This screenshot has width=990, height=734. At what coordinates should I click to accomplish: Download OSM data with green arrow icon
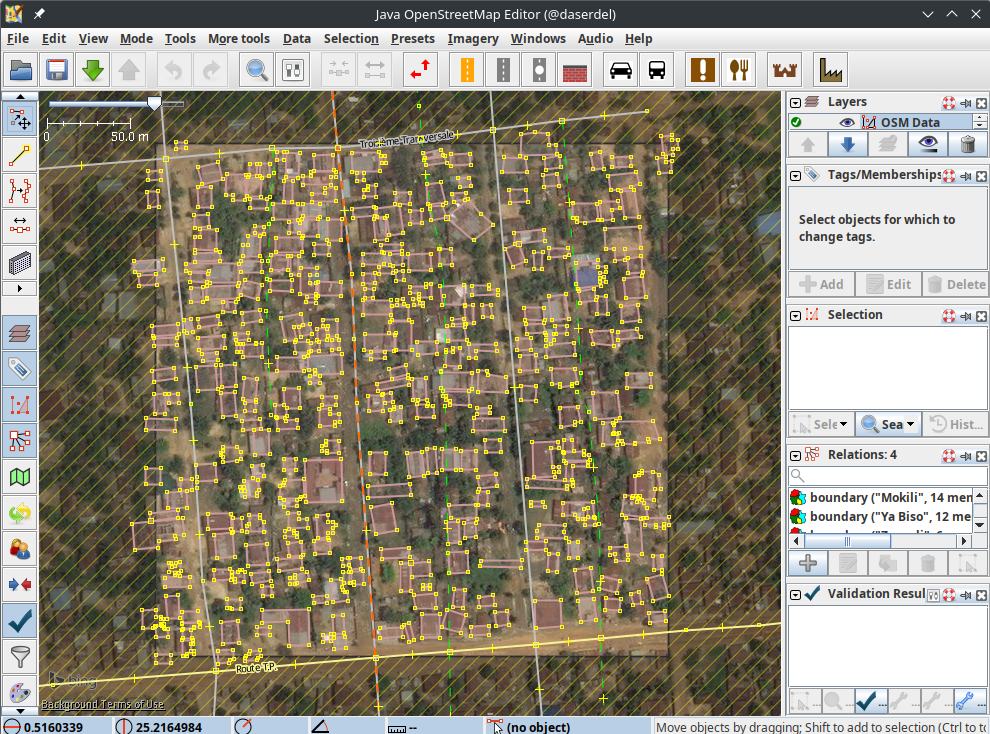pos(93,69)
